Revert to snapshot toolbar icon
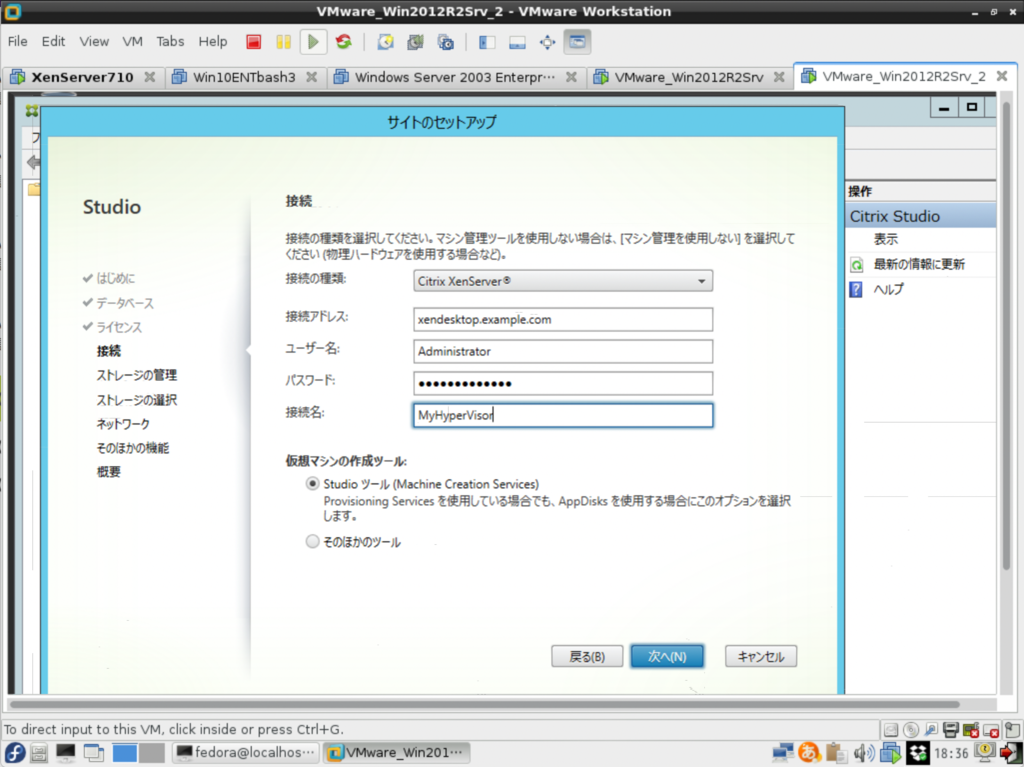The image size is (1024, 767). point(415,42)
